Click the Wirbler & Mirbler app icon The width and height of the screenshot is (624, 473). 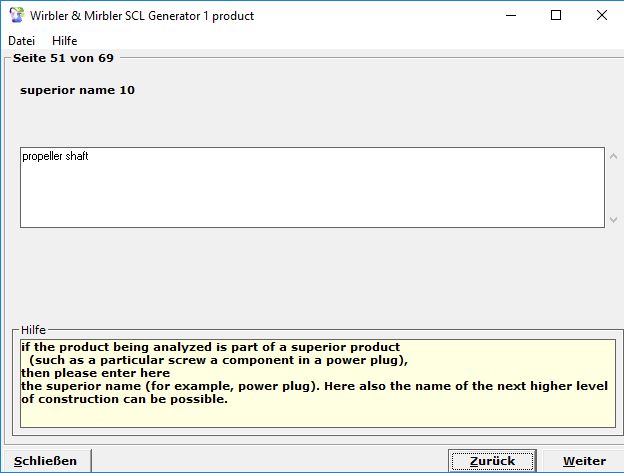click(14, 15)
